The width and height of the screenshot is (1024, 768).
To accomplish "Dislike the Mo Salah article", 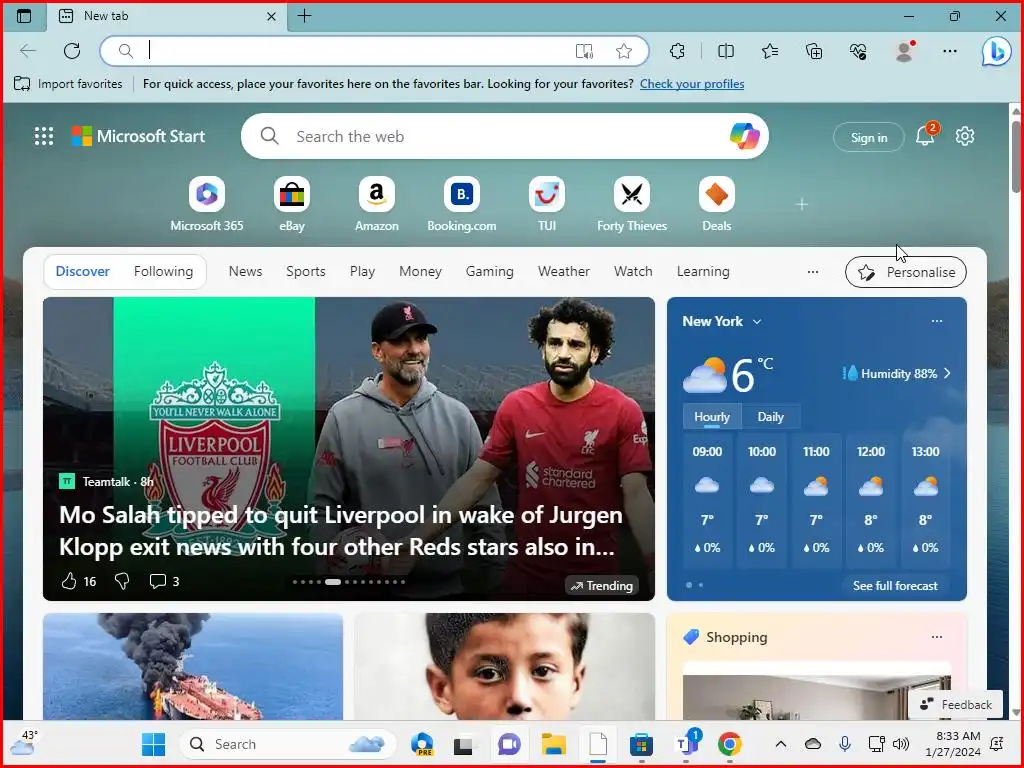I will coord(122,581).
